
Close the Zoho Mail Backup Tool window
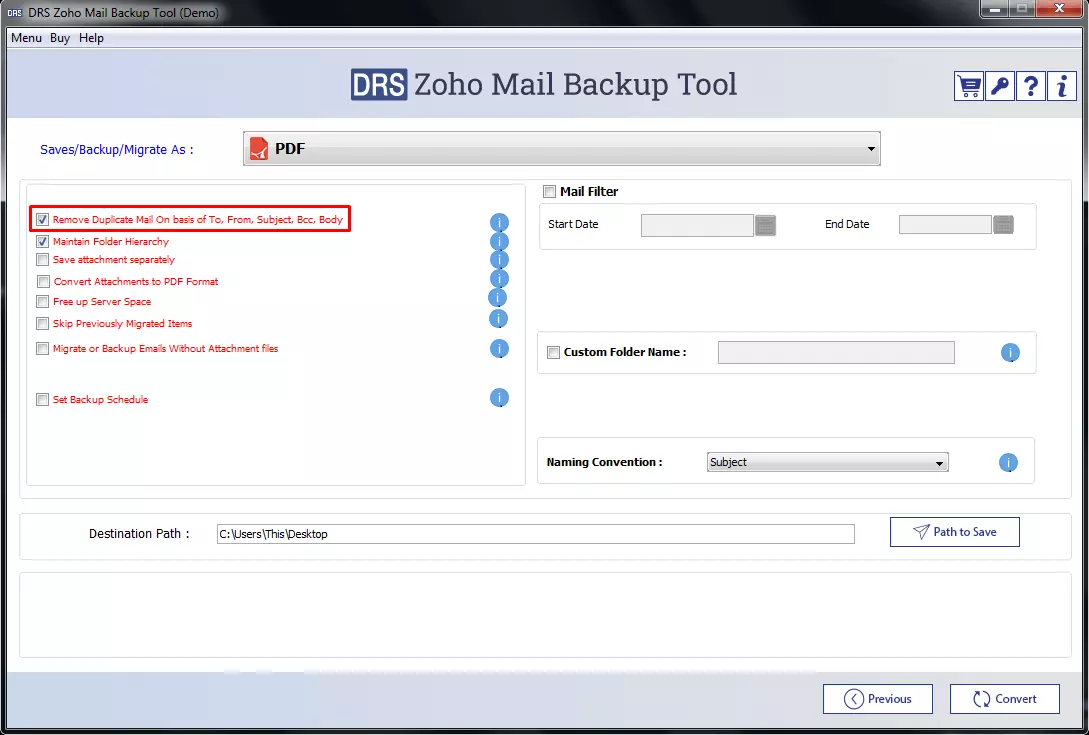click(x=1060, y=9)
